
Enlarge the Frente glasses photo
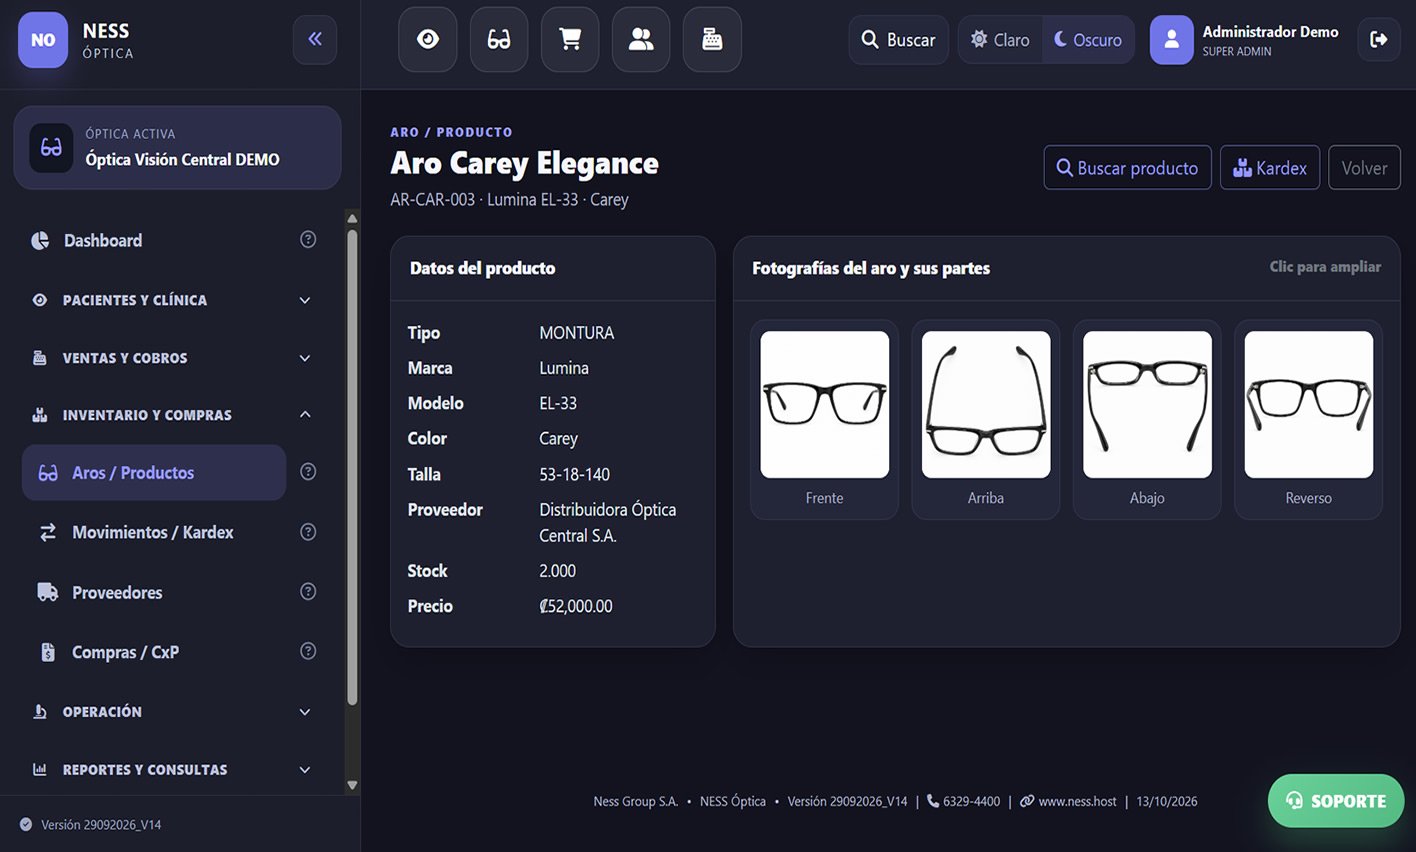(825, 405)
